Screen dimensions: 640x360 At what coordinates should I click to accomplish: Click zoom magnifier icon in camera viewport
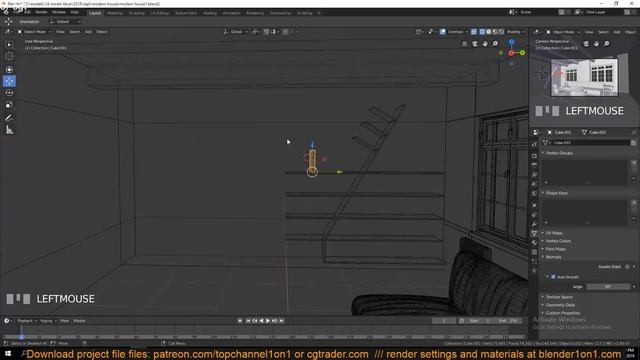click(607, 43)
